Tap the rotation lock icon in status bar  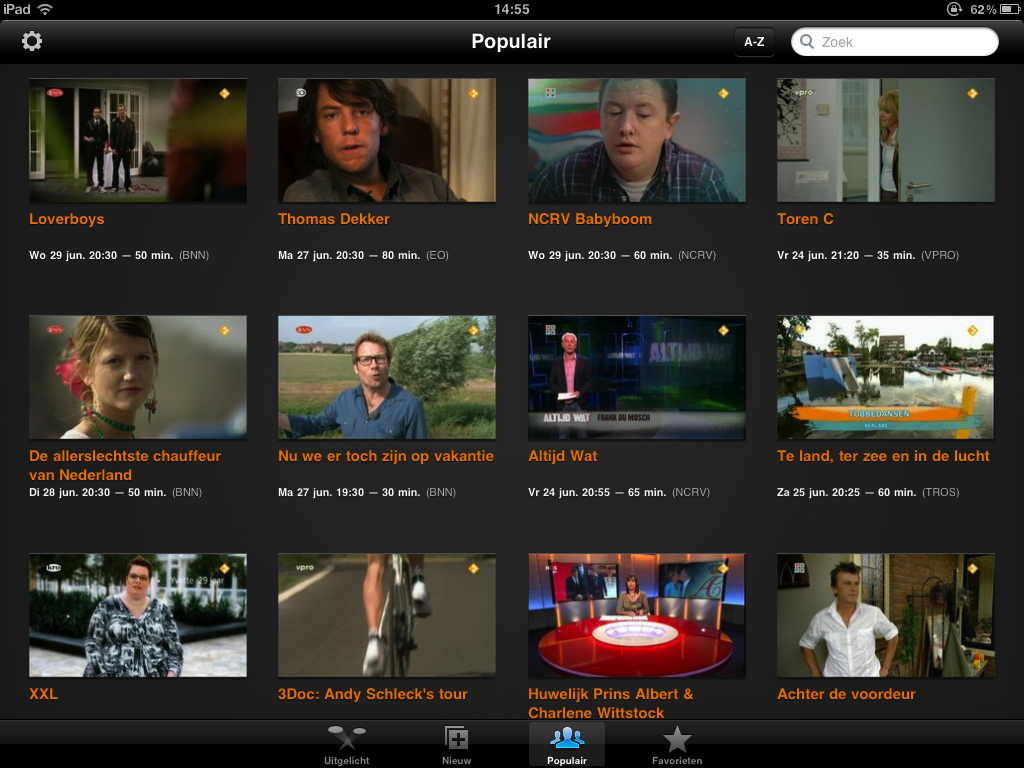click(x=954, y=9)
